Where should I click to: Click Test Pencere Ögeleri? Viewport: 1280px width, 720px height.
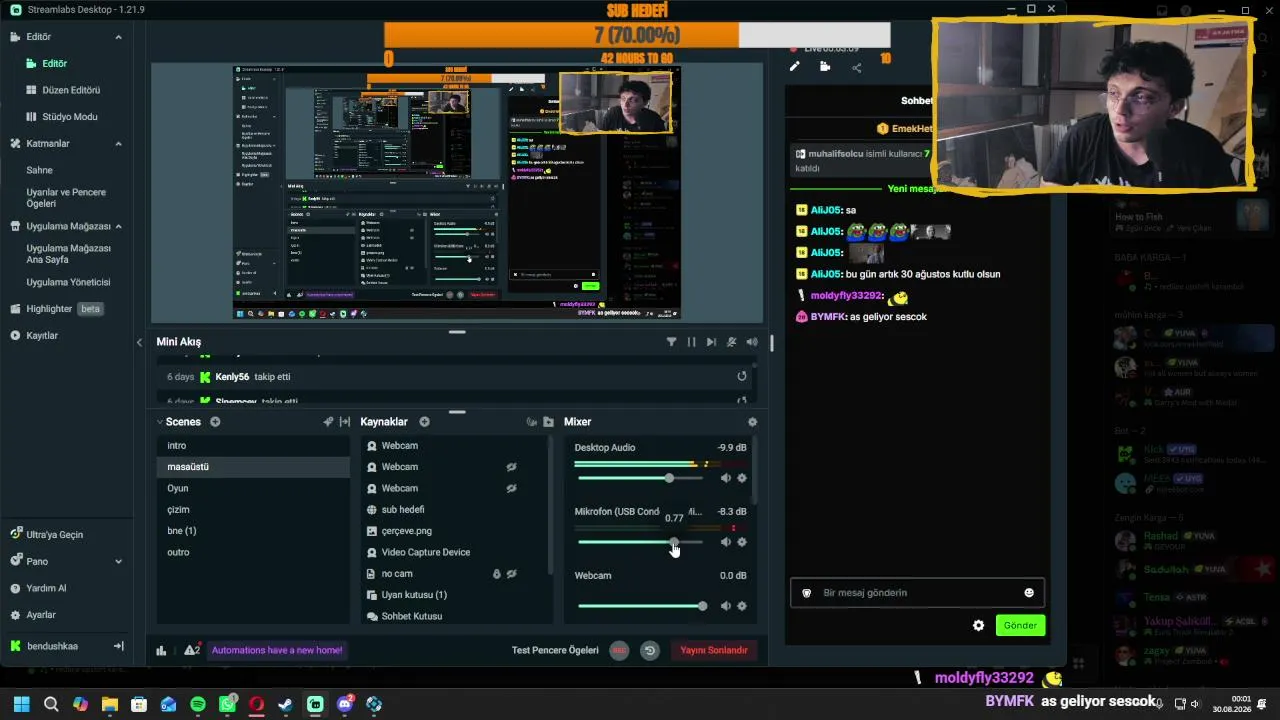[x=555, y=650]
